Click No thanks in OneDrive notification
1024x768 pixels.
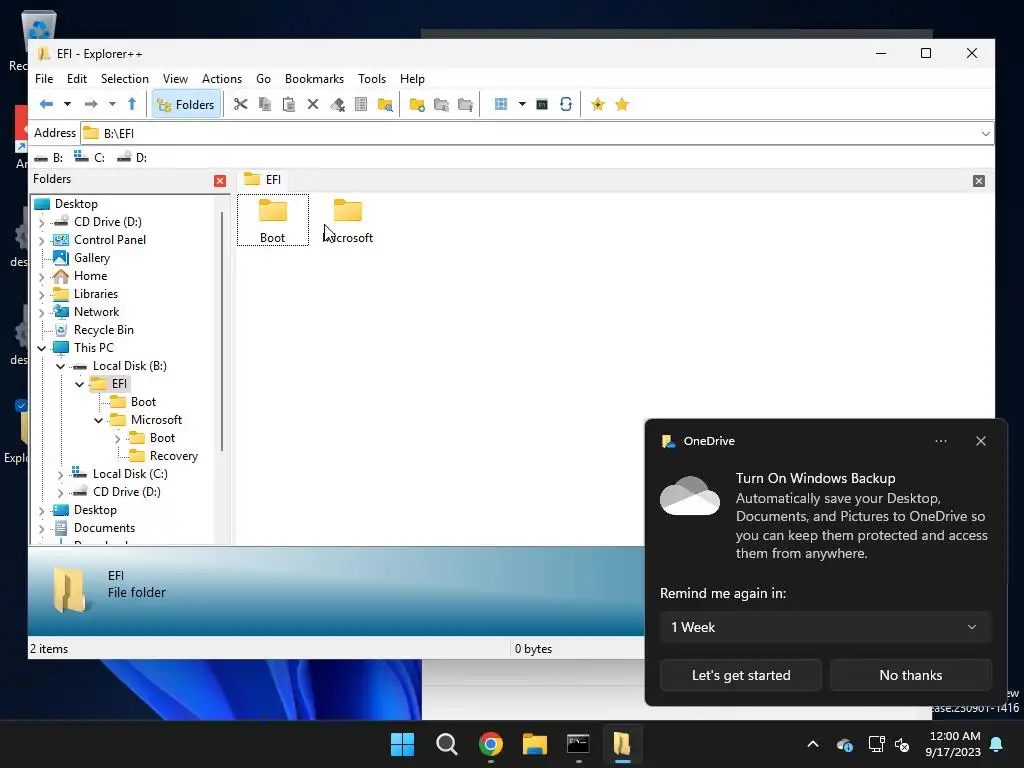[x=910, y=675]
